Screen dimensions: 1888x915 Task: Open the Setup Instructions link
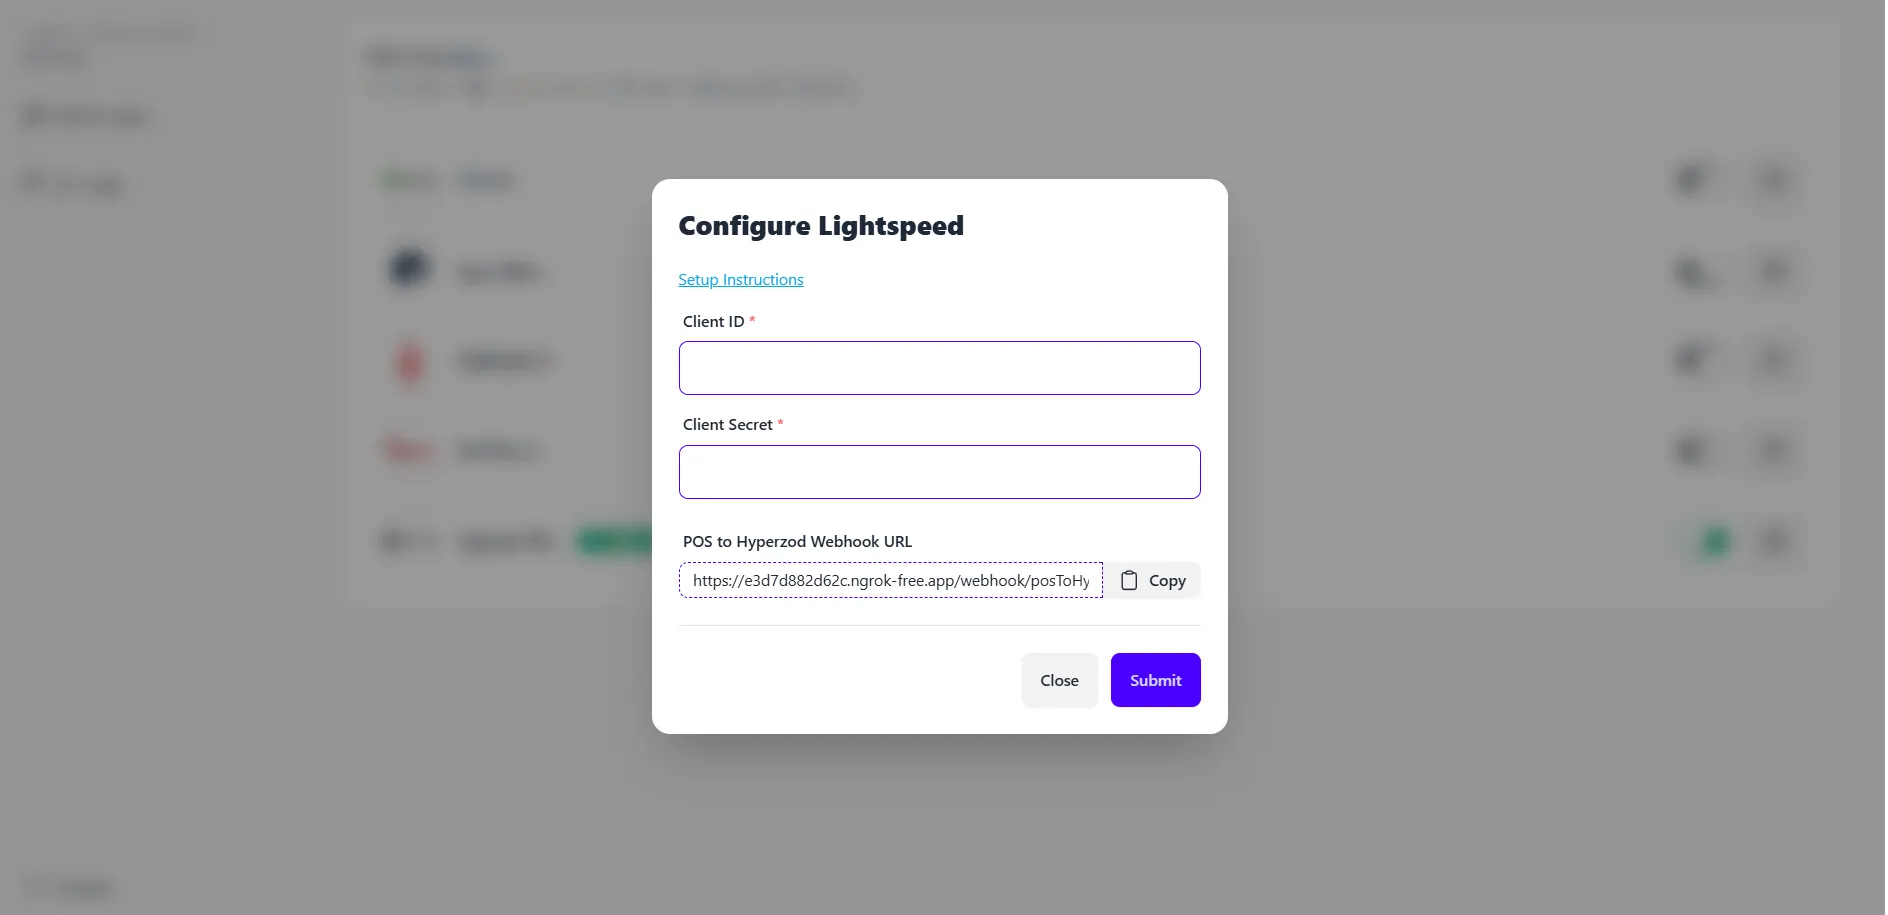[740, 280]
